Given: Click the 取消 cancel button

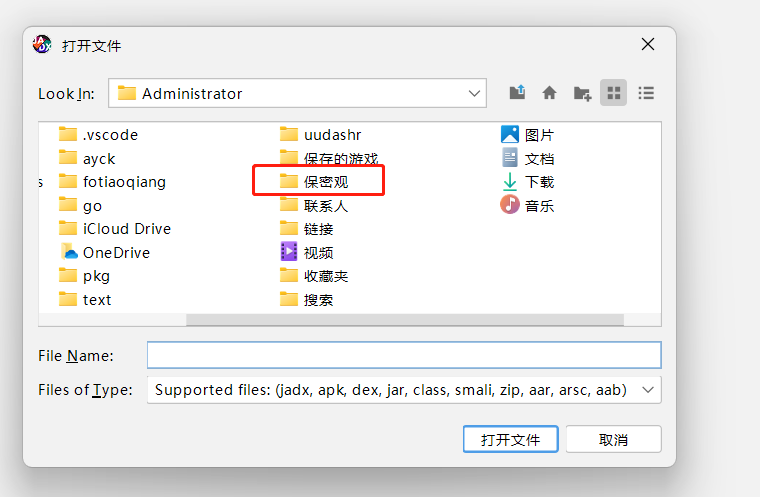Looking at the screenshot, I should [613, 439].
